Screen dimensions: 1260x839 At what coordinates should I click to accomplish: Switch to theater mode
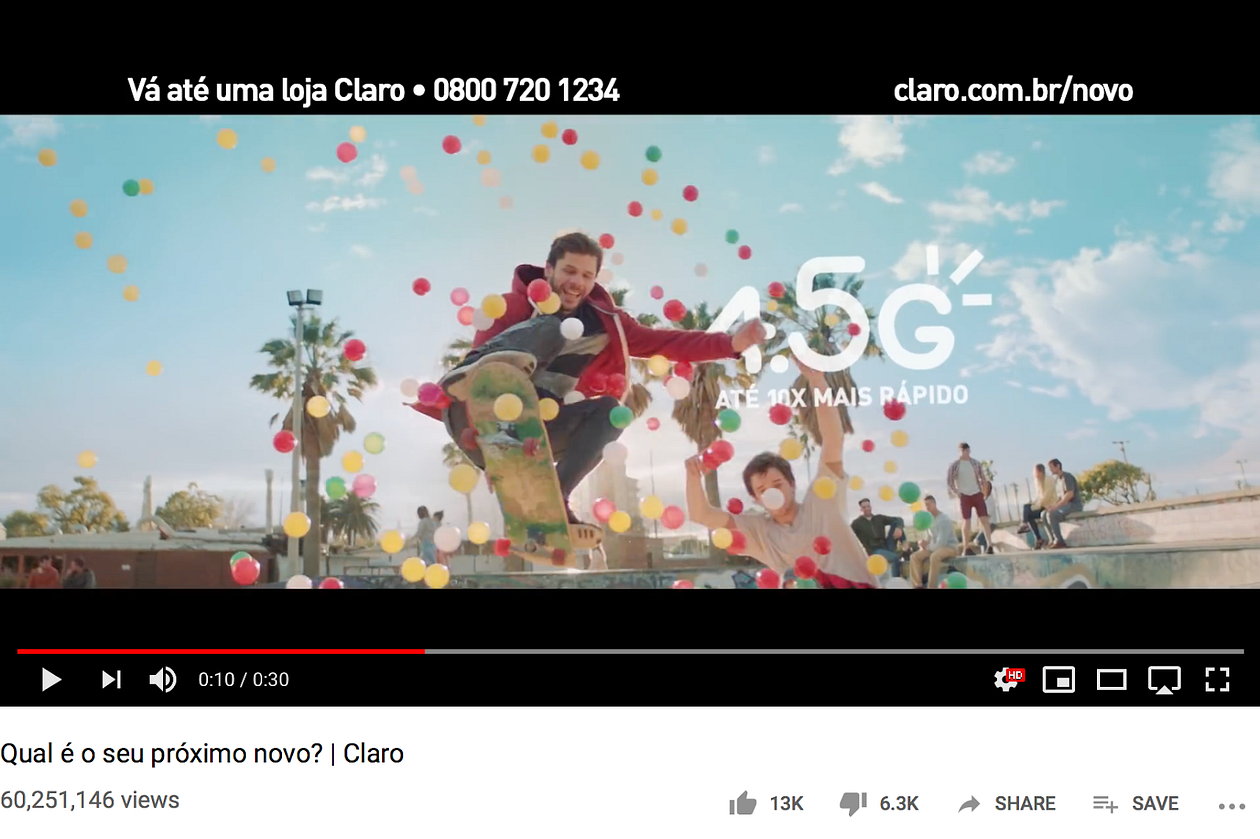click(1112, 680)
